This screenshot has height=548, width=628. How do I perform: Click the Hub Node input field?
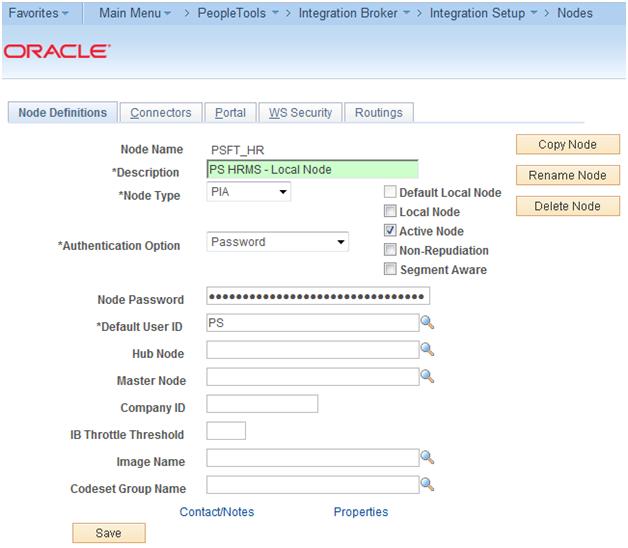point(313,350)
